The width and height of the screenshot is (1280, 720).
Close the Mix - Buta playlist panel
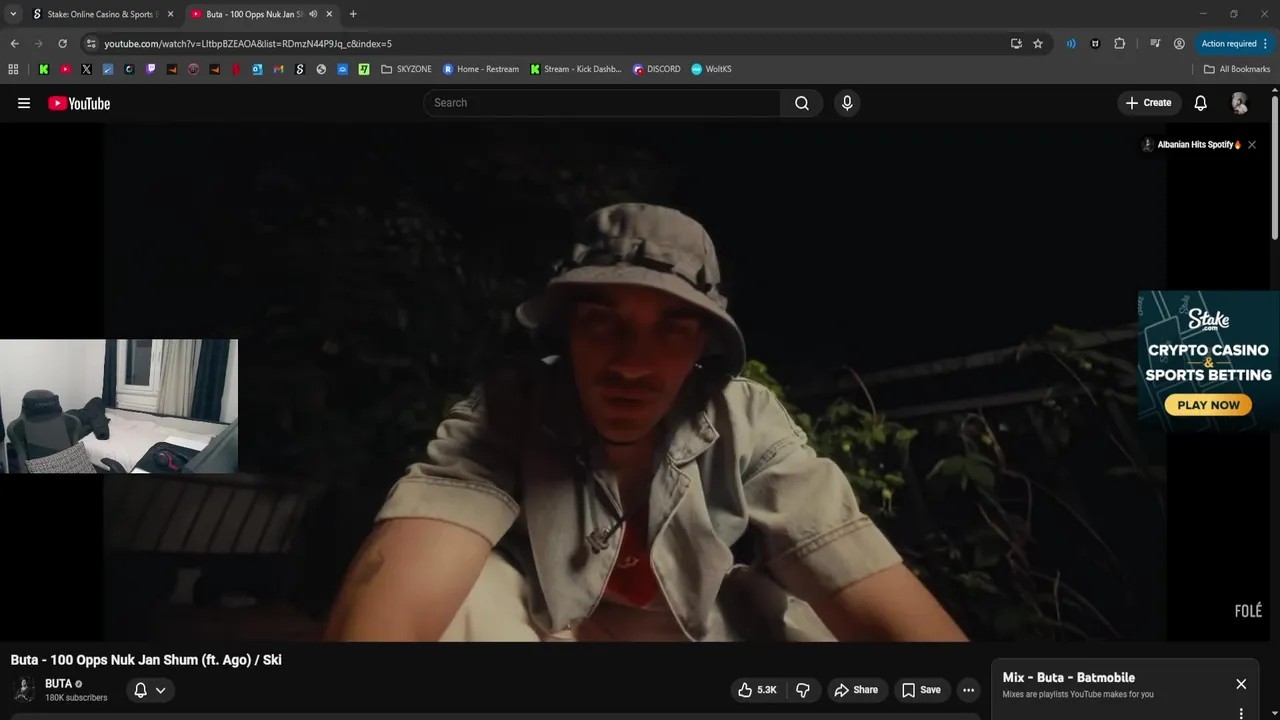[x=1241, y=684]
